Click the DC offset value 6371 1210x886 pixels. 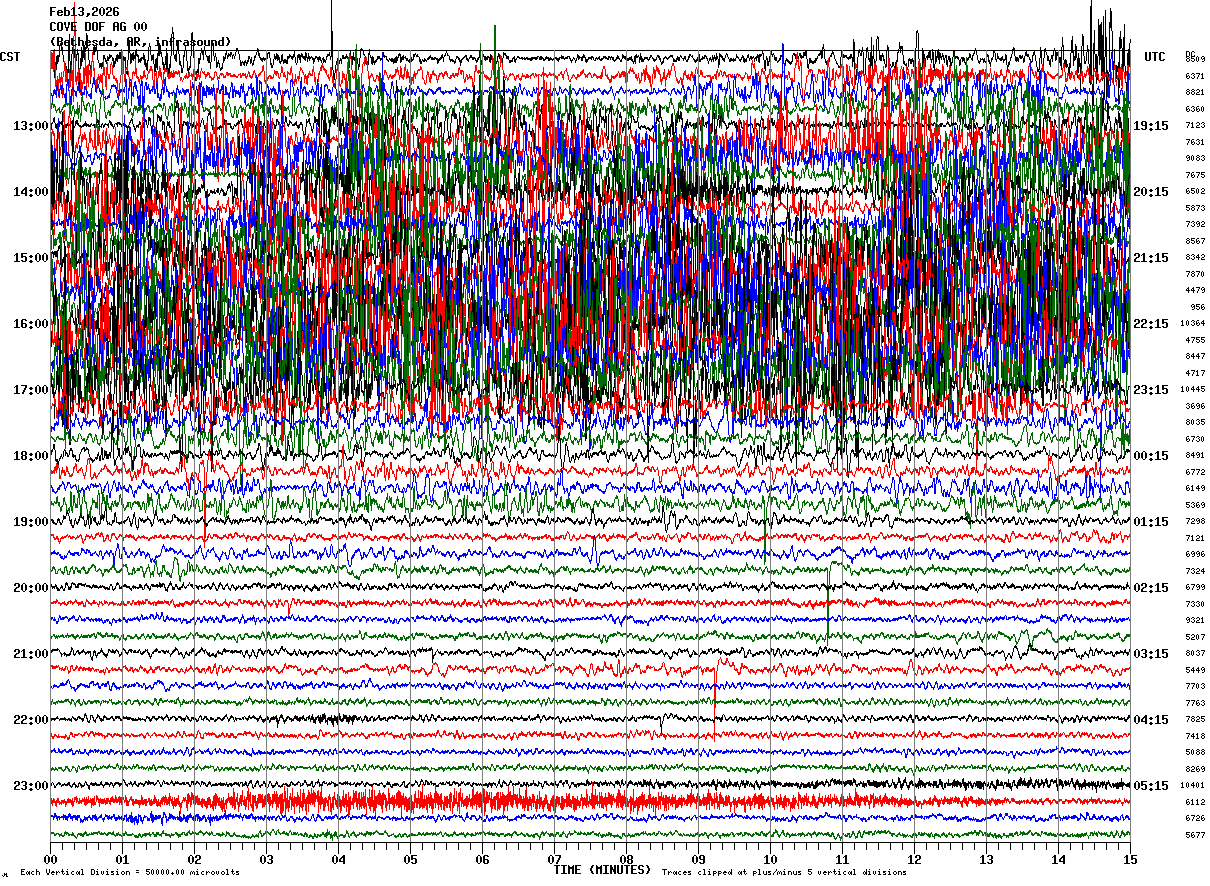click(x=1195, y=76)
